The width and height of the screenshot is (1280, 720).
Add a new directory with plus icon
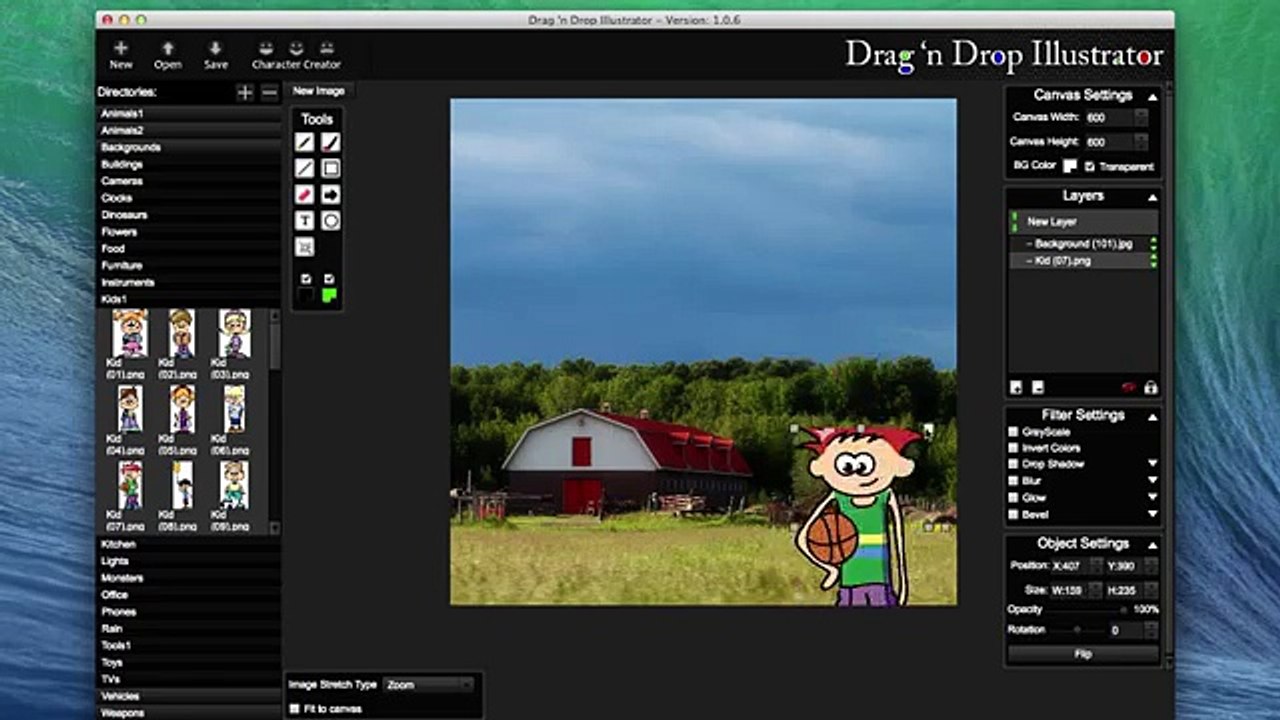[x=245, y=93]
